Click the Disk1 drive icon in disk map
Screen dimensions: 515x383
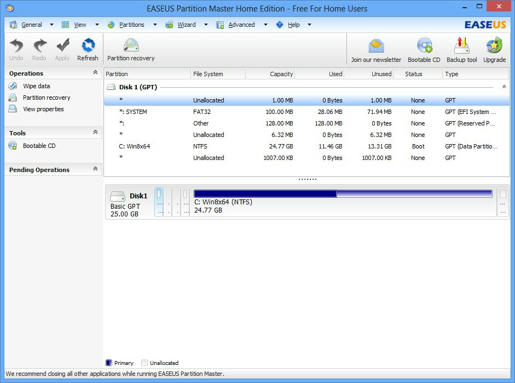click(117, 196)
